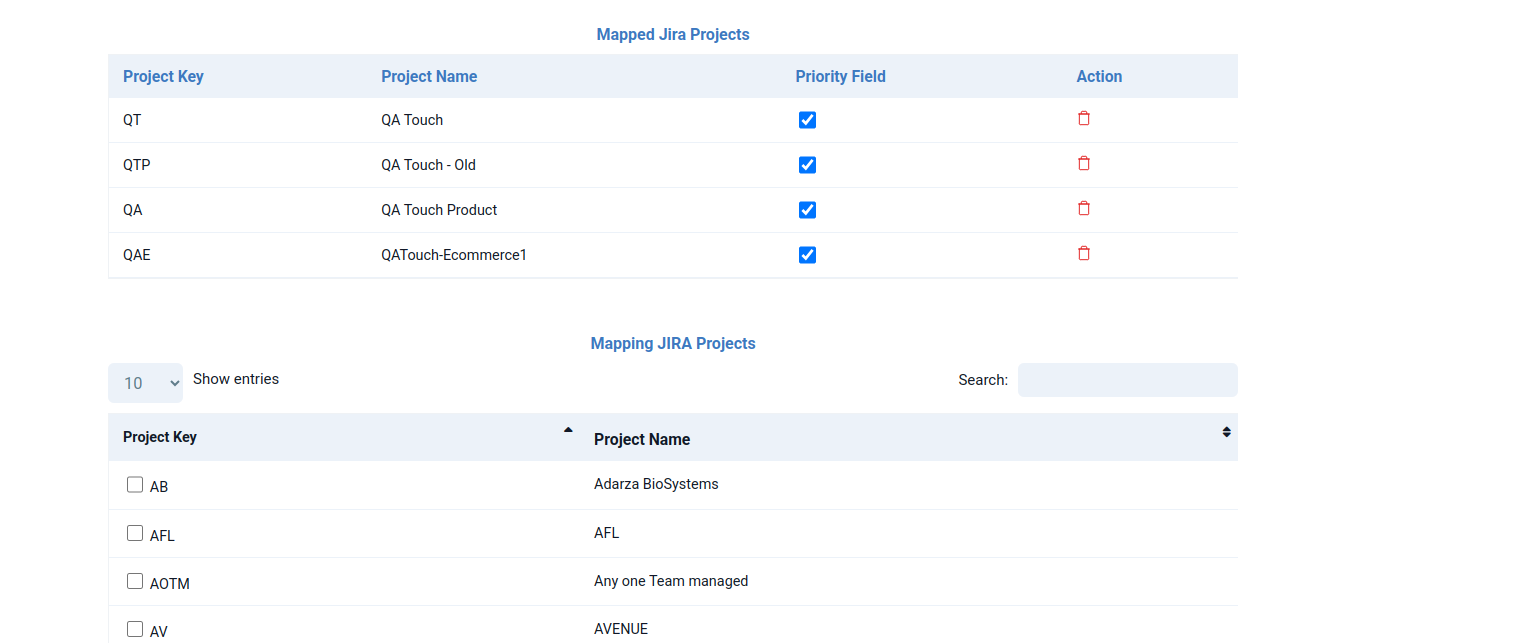
Task: Delete the QT project mapping
Action: (1083, 119)
